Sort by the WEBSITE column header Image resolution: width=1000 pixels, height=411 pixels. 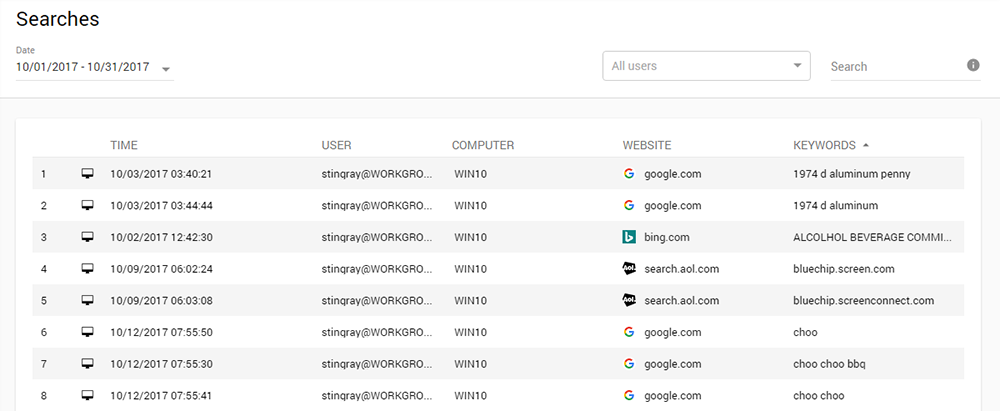[646, 145]
